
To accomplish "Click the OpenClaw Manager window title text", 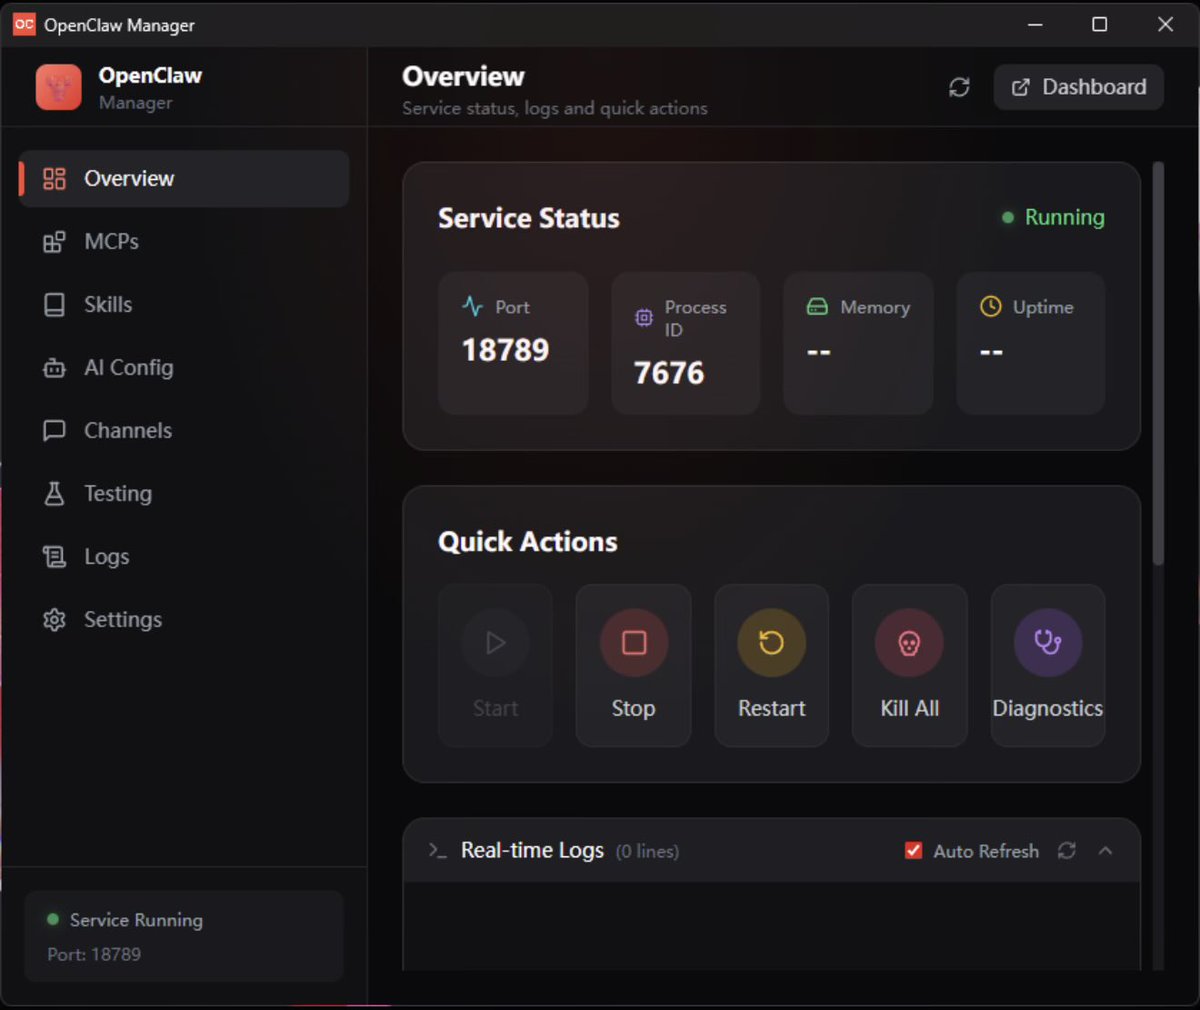I will 119,25.
